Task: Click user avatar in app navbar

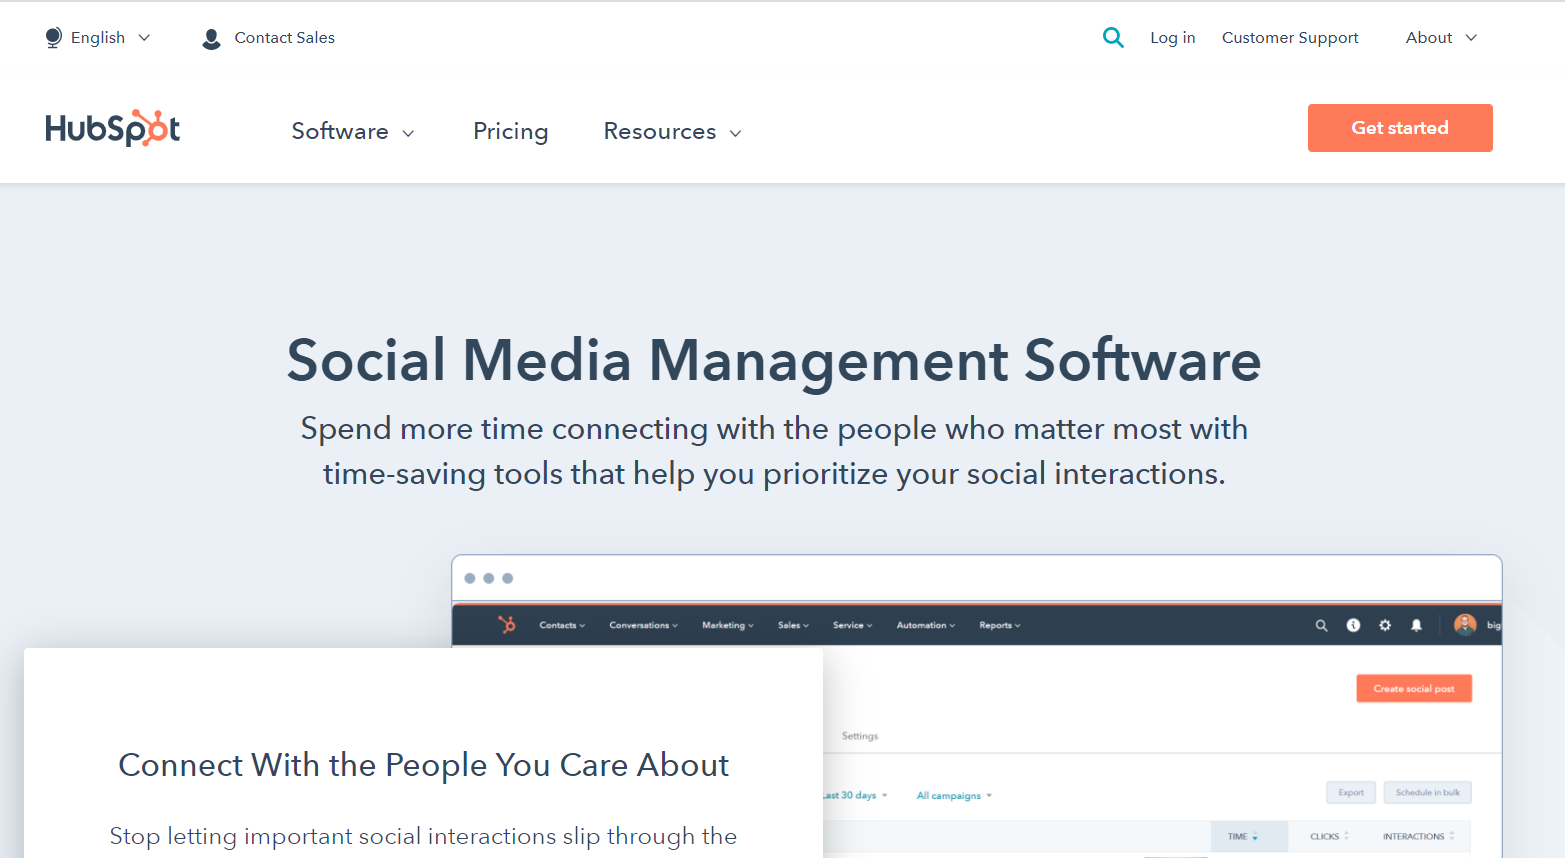Action: [x=1465, y=625]
